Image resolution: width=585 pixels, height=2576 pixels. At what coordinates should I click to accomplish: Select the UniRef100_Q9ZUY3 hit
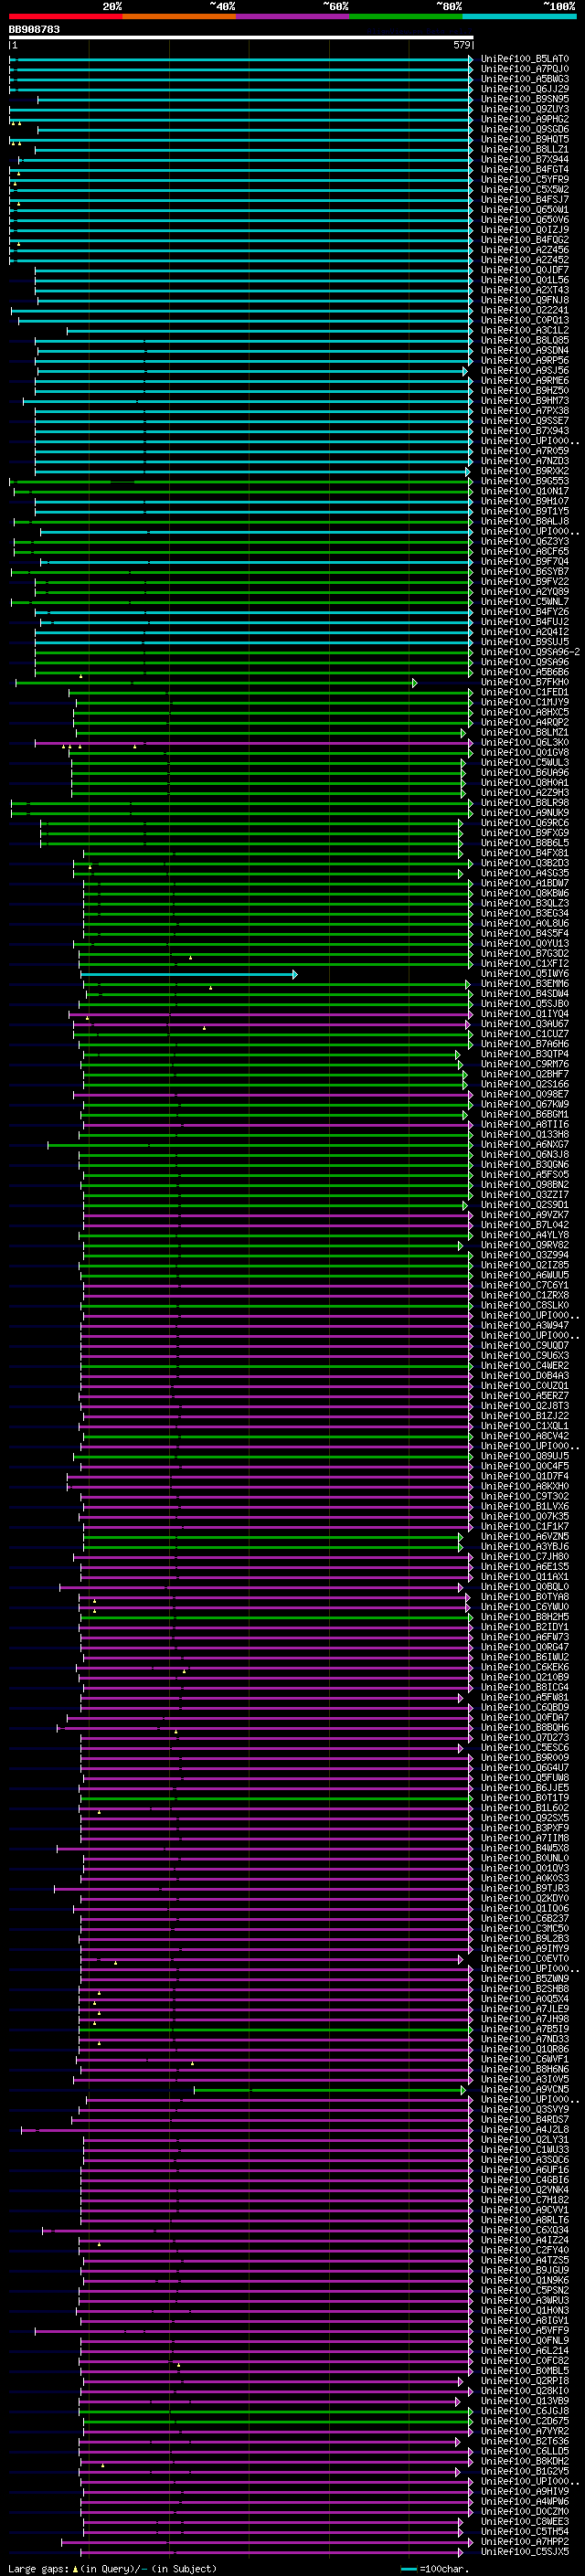(x=525, y=109)
